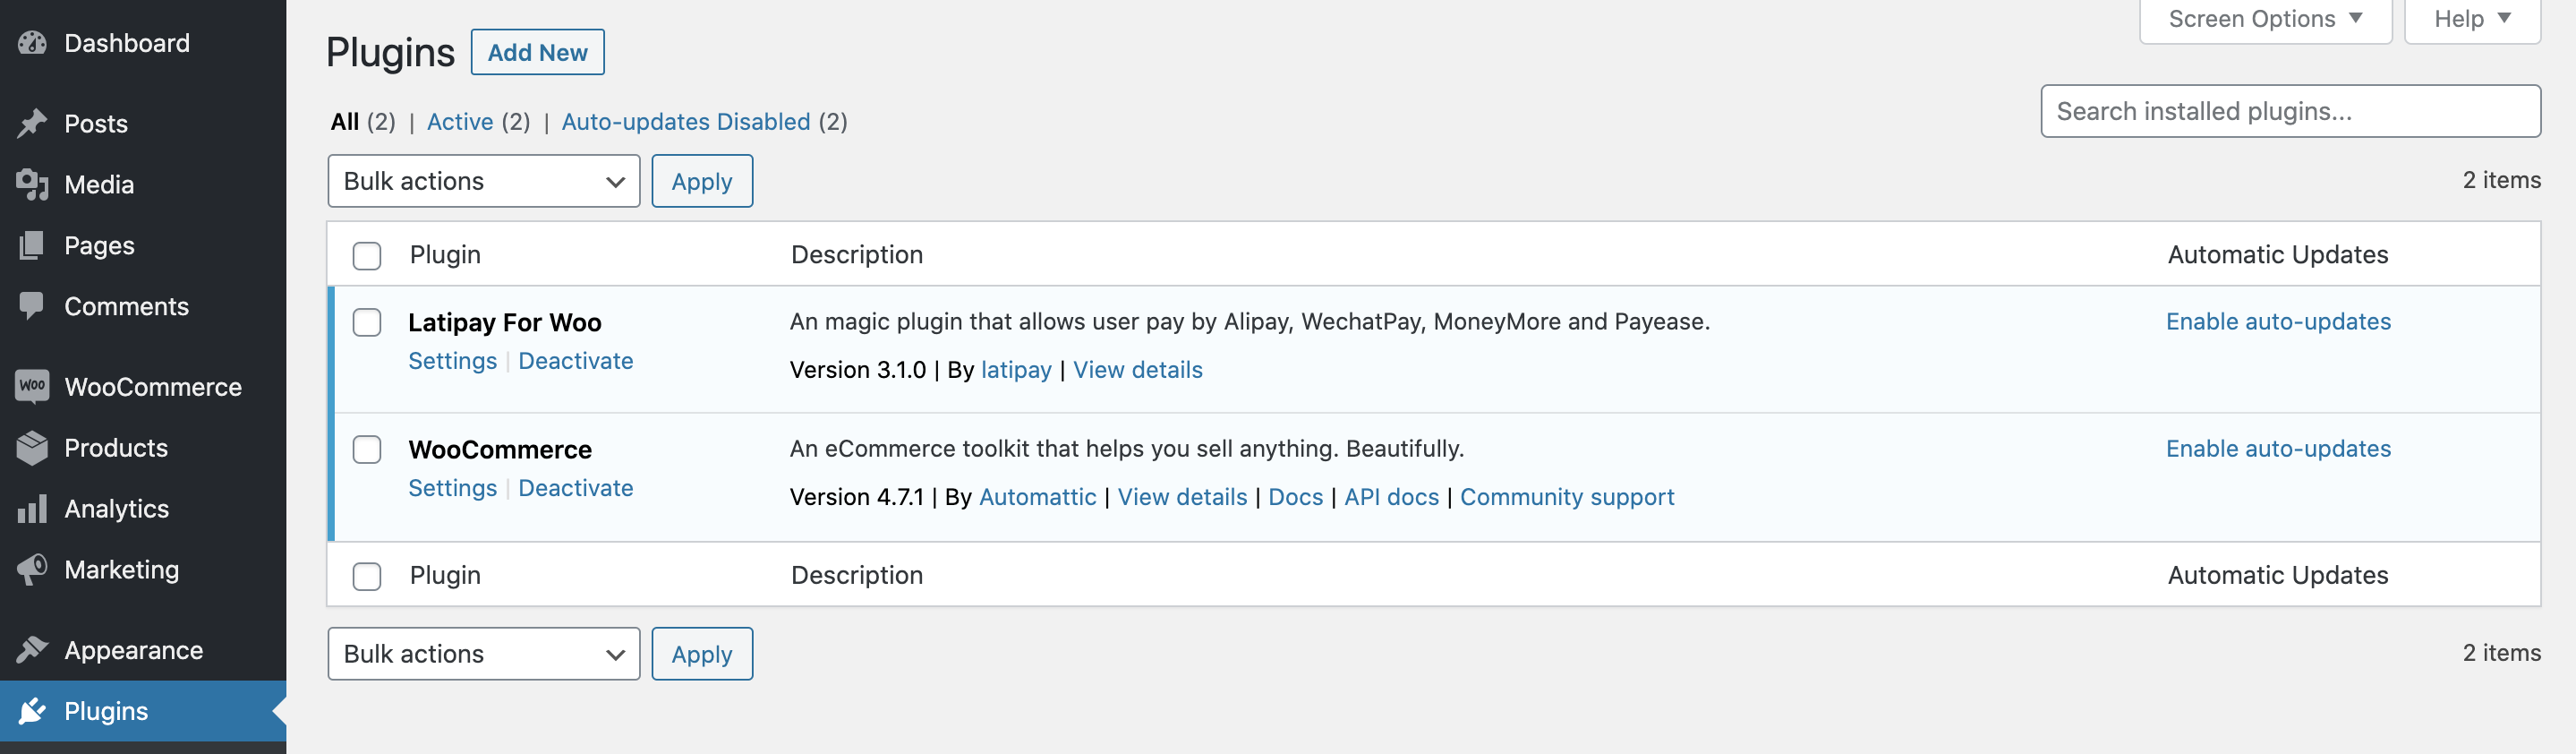Filter by All plugins

pos(345,122)
